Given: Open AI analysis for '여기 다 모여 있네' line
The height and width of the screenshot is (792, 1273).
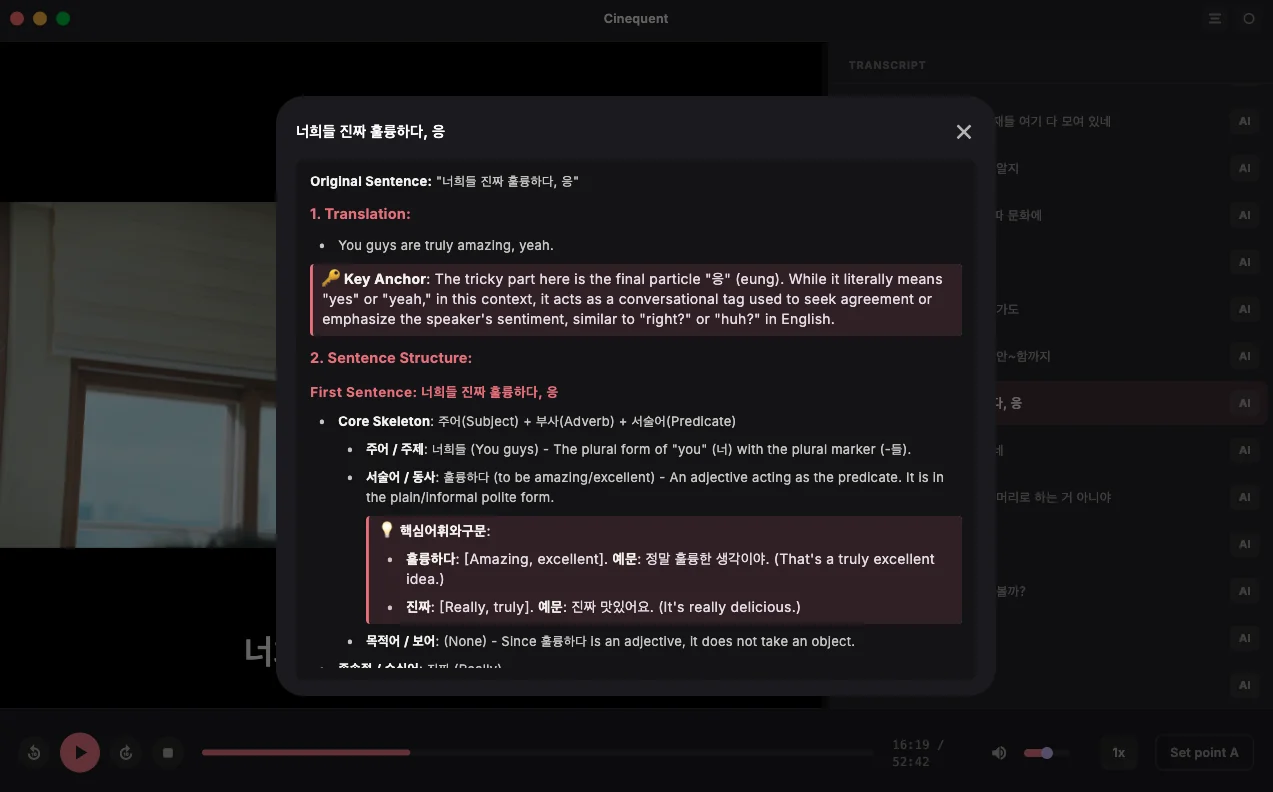Looking at the screenshot, I should pyautogui.click(x=1245, y=121).
